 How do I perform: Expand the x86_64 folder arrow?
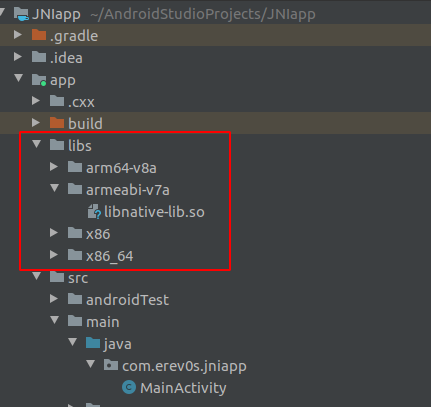click(x=54, y=255)
